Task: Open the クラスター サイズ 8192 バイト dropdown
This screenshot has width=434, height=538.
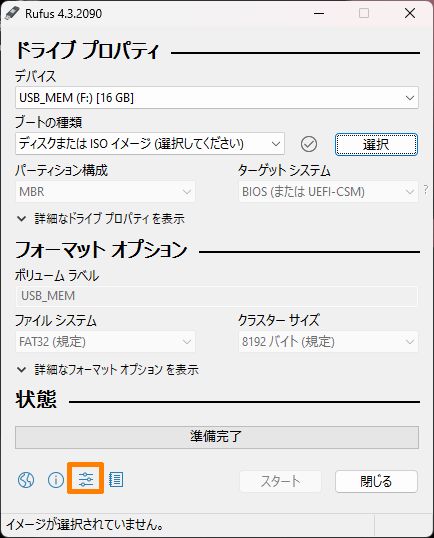Action: point(328,341)
